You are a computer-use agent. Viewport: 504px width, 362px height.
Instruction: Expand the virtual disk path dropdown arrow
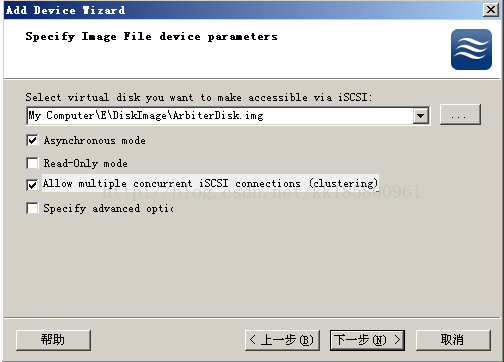coord(421,116)
